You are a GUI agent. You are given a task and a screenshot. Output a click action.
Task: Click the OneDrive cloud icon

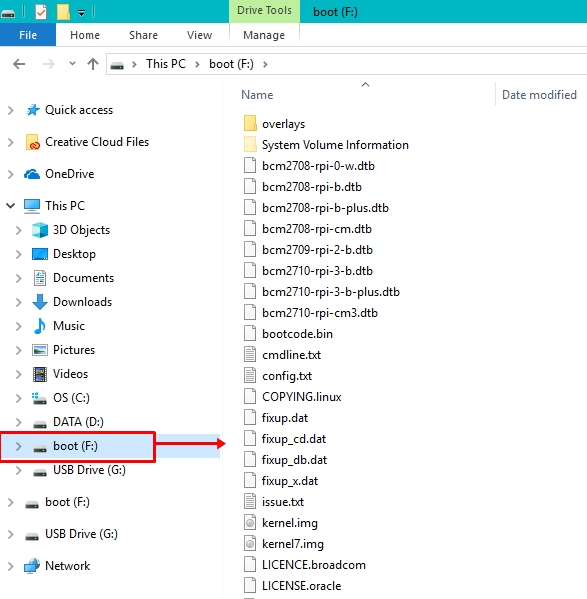point(32,174)
